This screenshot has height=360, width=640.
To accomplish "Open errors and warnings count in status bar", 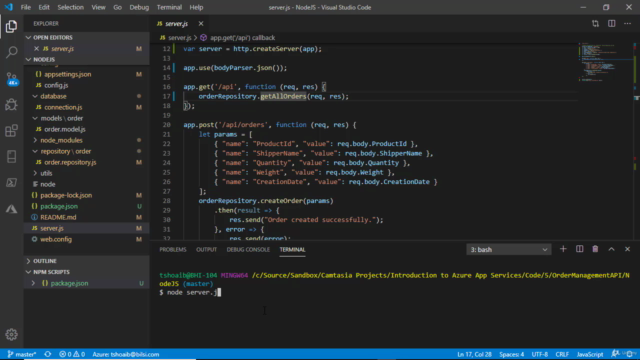I will pyautogui.click(x=72, y=354).
